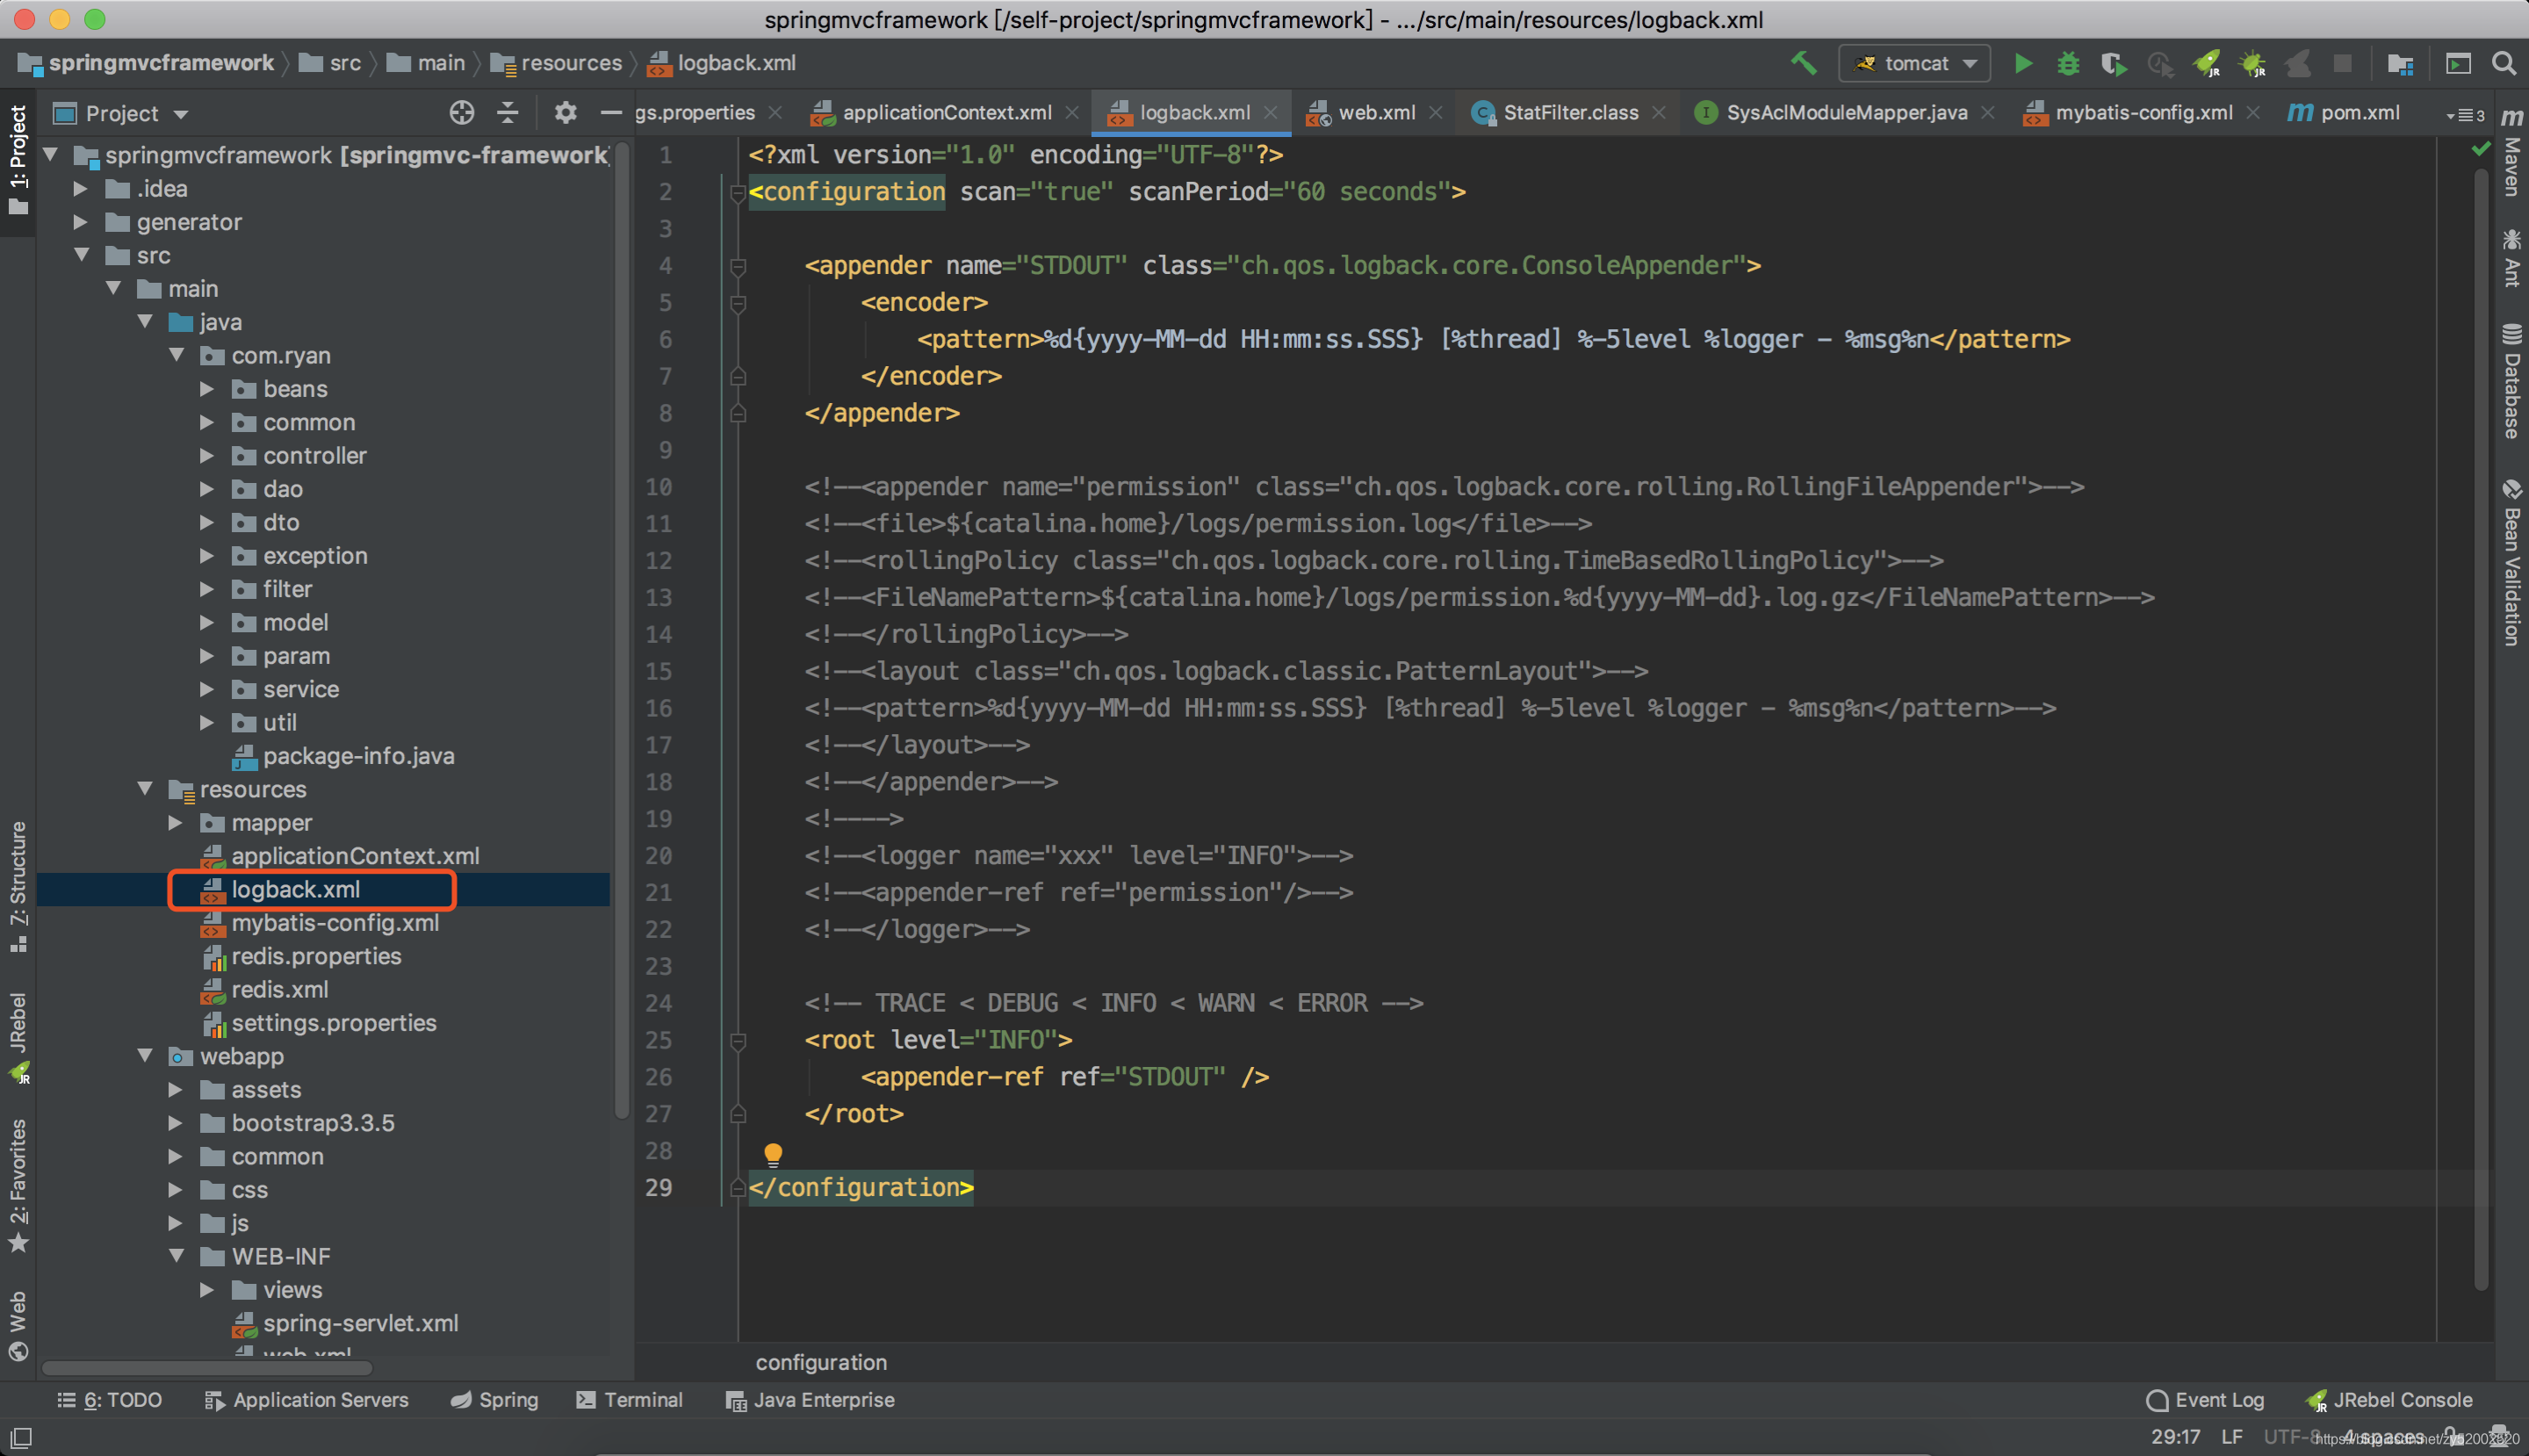Click the green Run button
Screen dimensions: 2529x1456
[x=2022, y=63]
